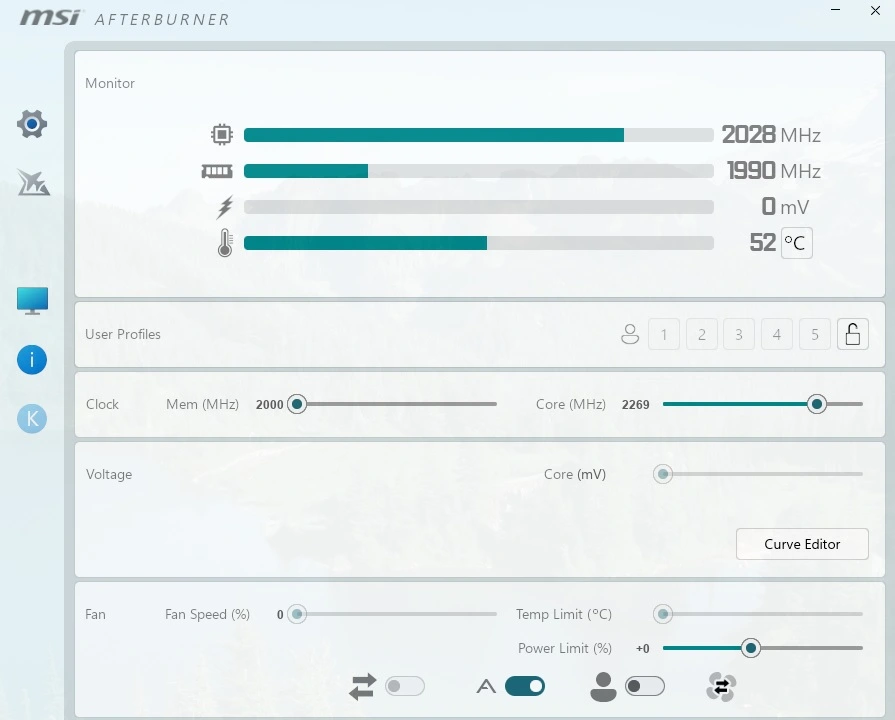Click the Power Limit (%) label

pyautogui.click(x=565, y=649)
